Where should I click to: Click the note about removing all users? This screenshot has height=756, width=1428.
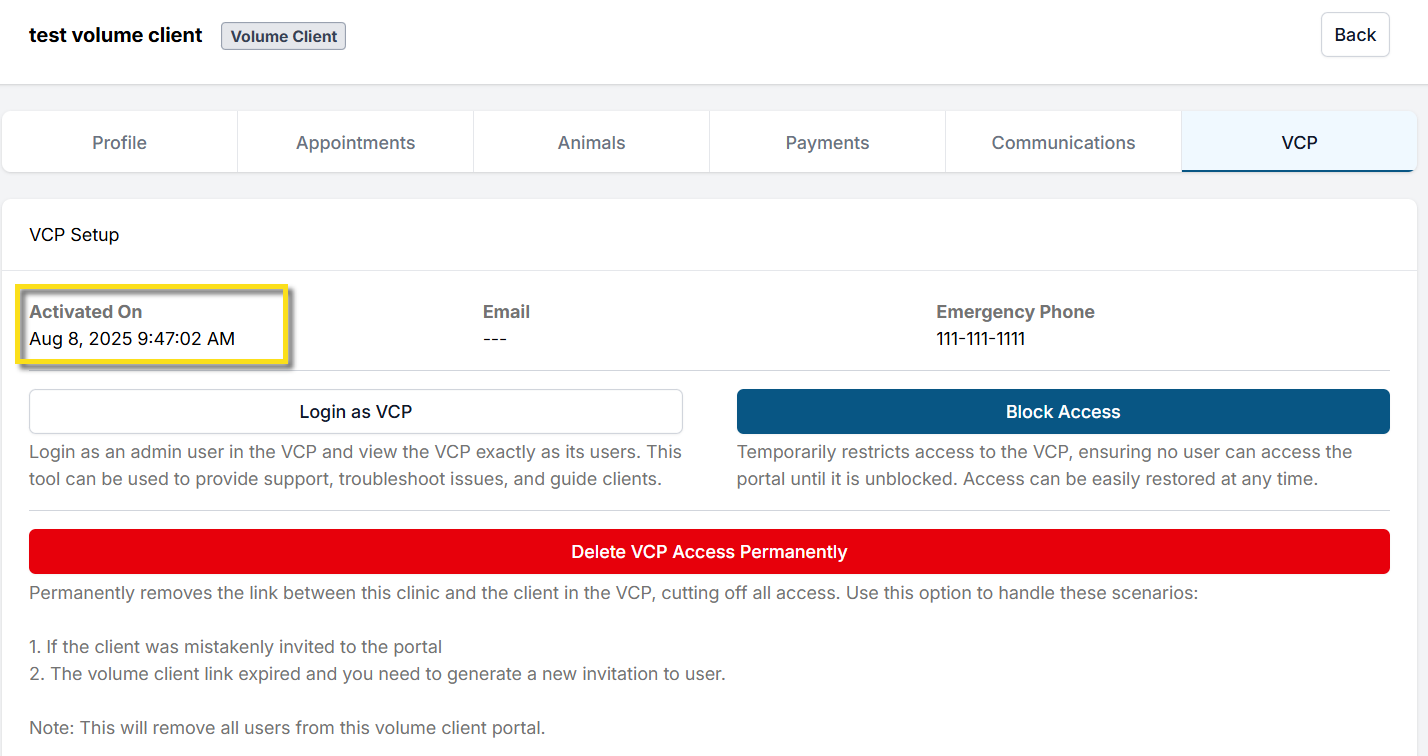[x=287, y=728]
